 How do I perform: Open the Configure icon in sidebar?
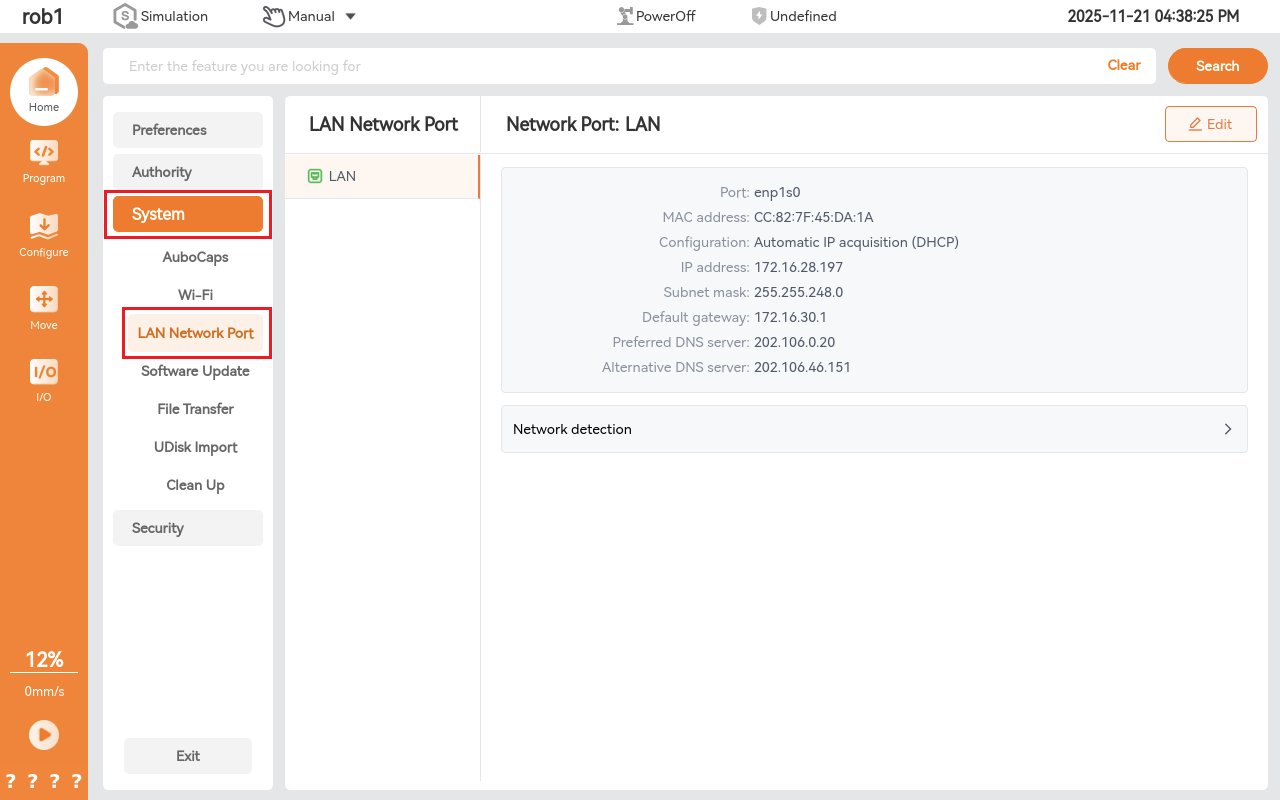pos(44,226)
